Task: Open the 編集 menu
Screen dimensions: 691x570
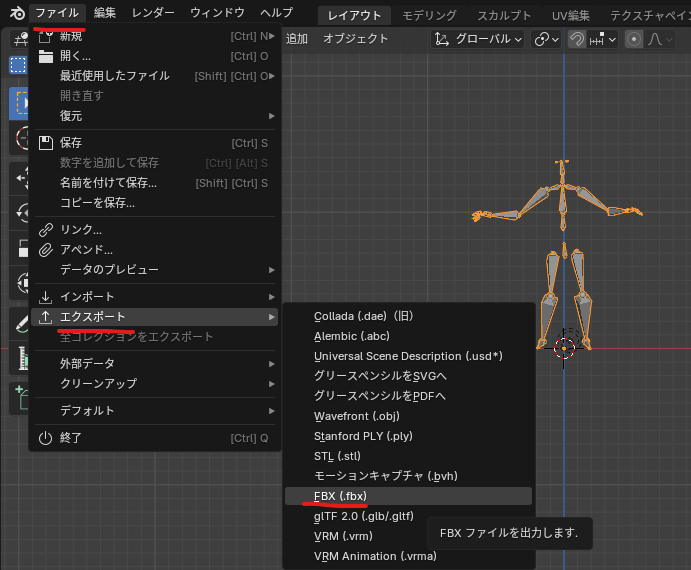Action: click(x=105, y=13)
